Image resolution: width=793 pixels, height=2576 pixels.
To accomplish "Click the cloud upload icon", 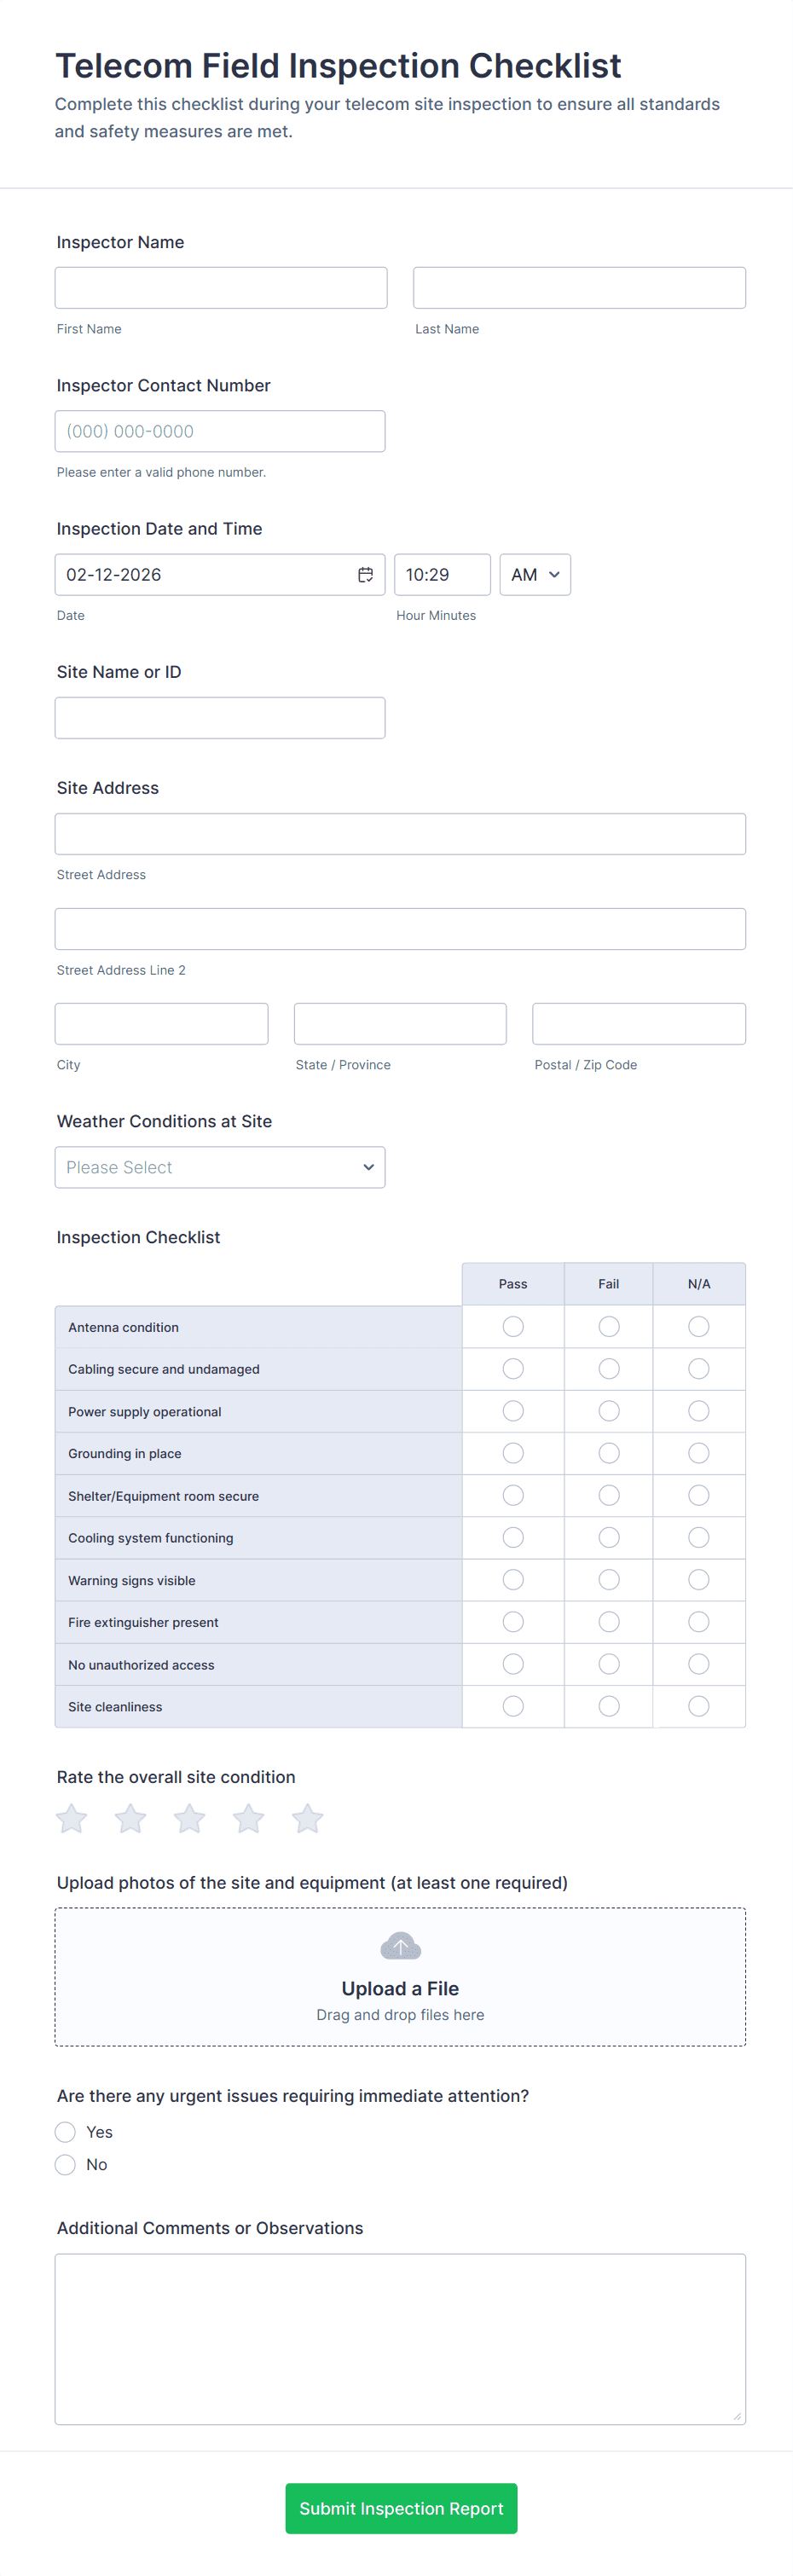I will click(400, 1946).
